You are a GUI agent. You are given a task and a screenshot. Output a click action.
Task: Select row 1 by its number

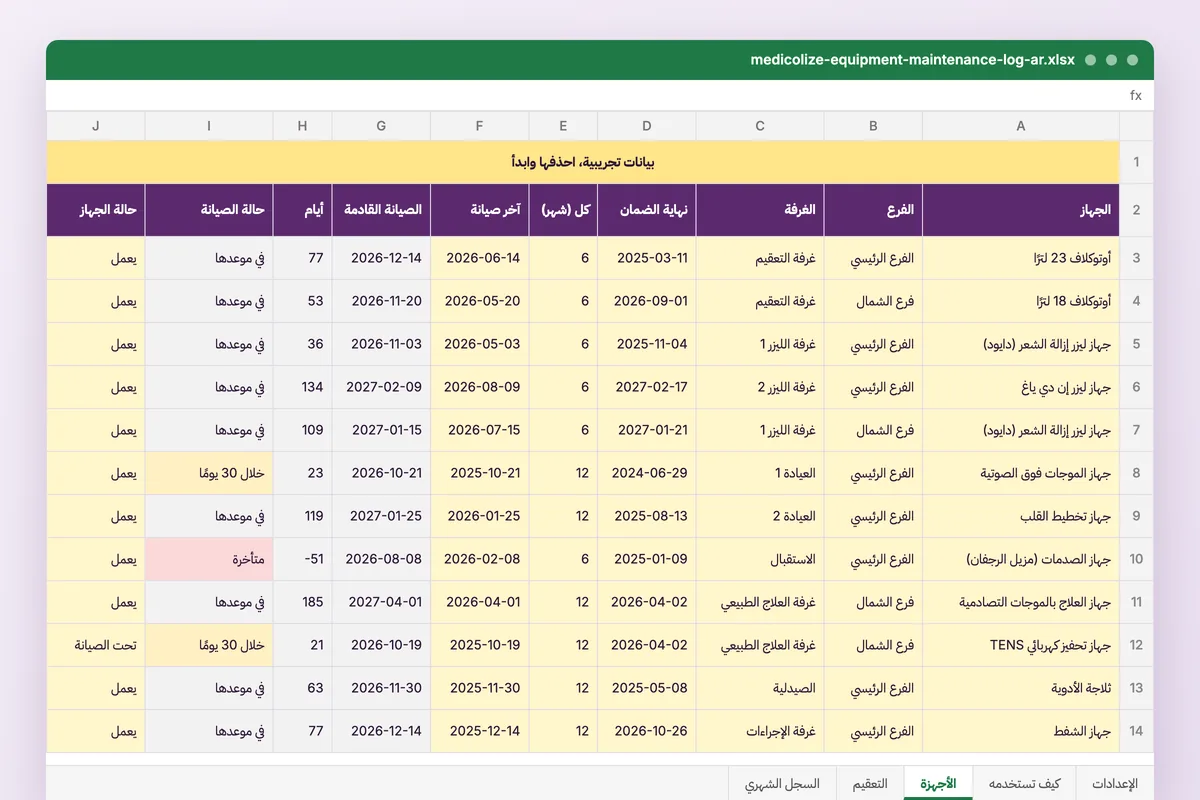point(1136,162)
